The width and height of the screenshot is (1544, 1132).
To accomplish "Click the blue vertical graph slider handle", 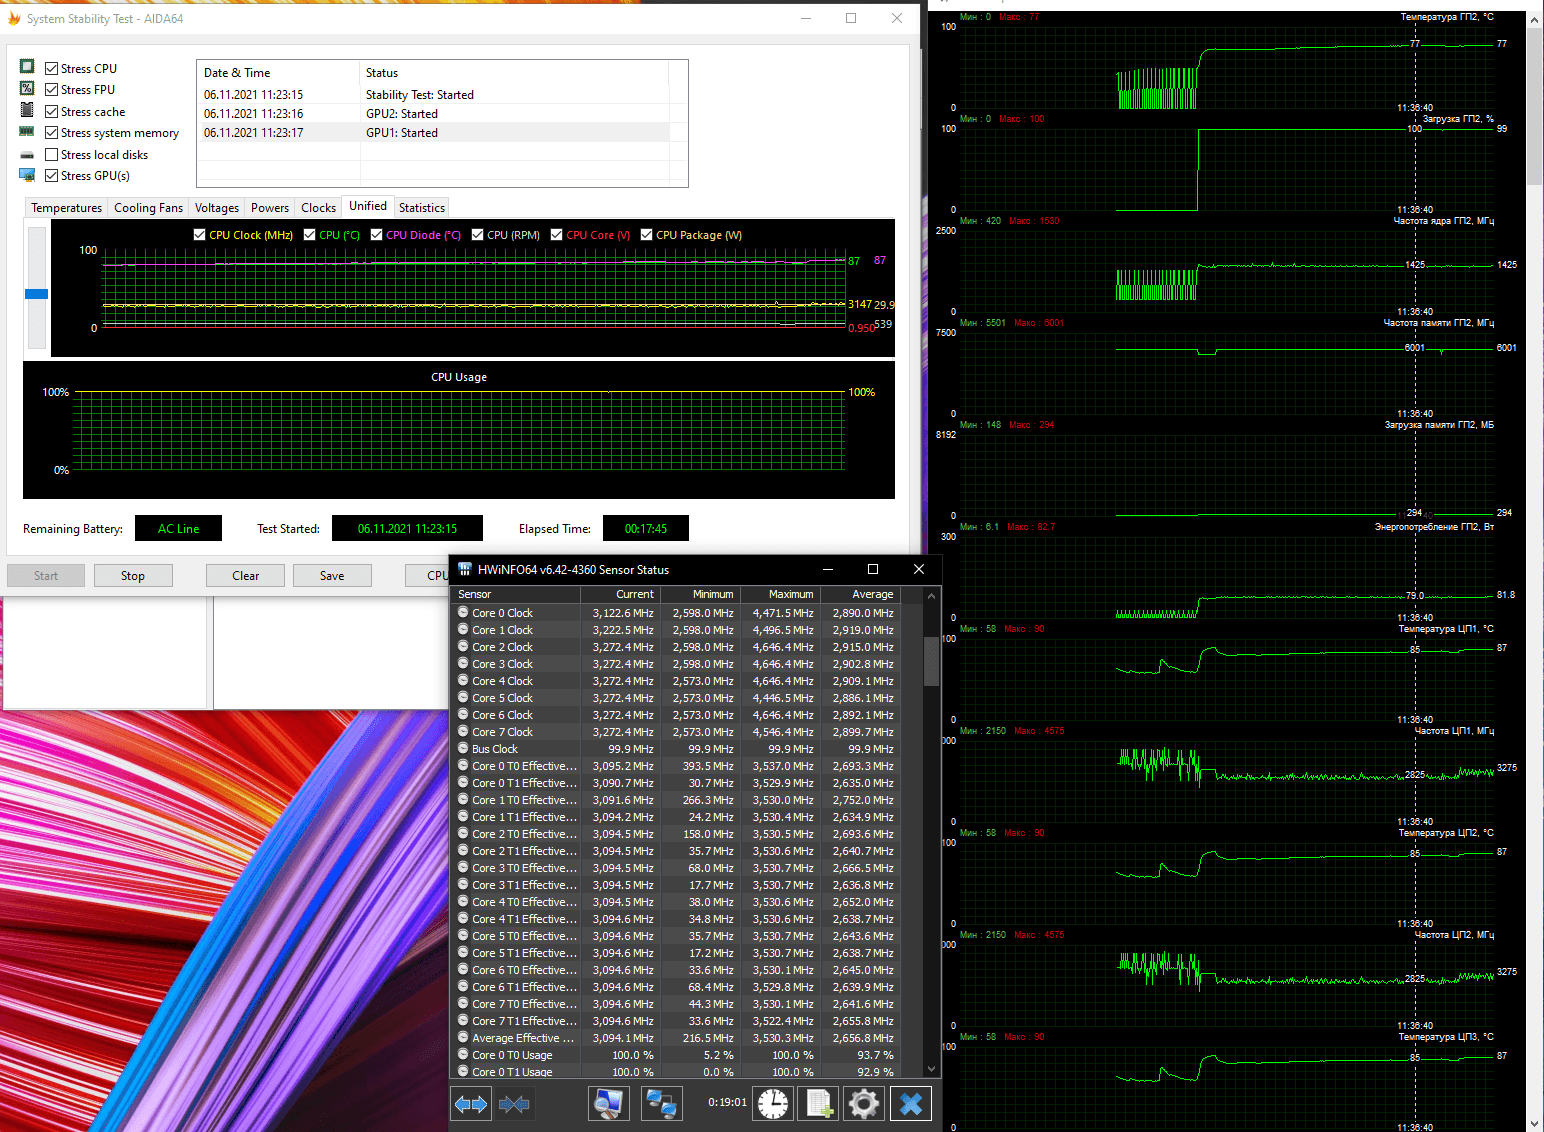I will pyautogui.click(x=37, y=294).
